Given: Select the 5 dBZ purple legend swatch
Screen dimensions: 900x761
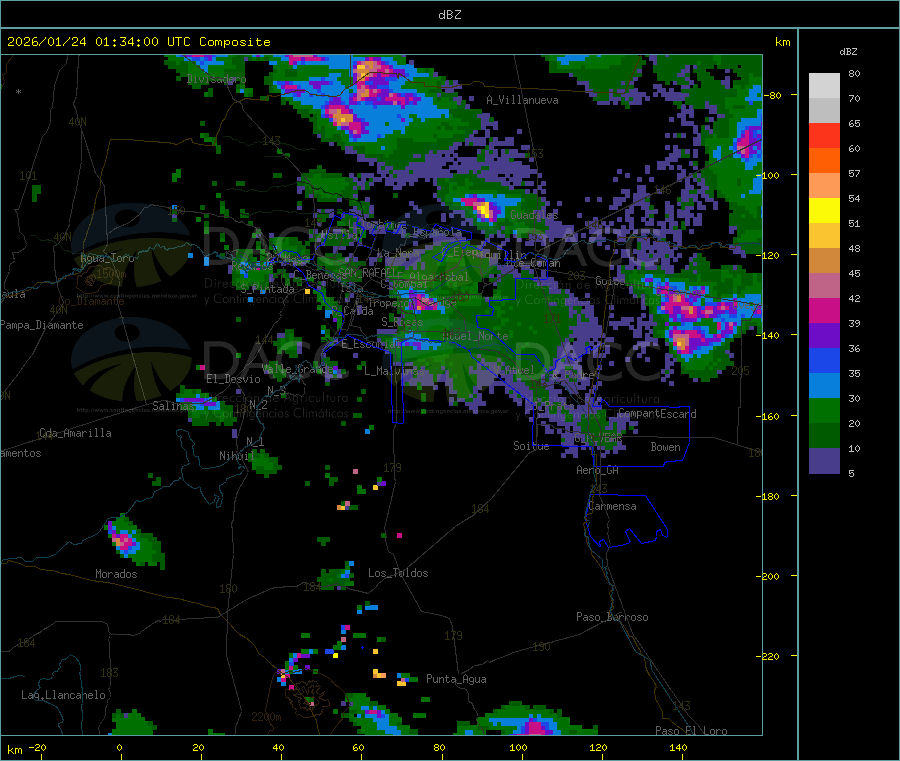Looking at the screenshot, I should (824, 461).
